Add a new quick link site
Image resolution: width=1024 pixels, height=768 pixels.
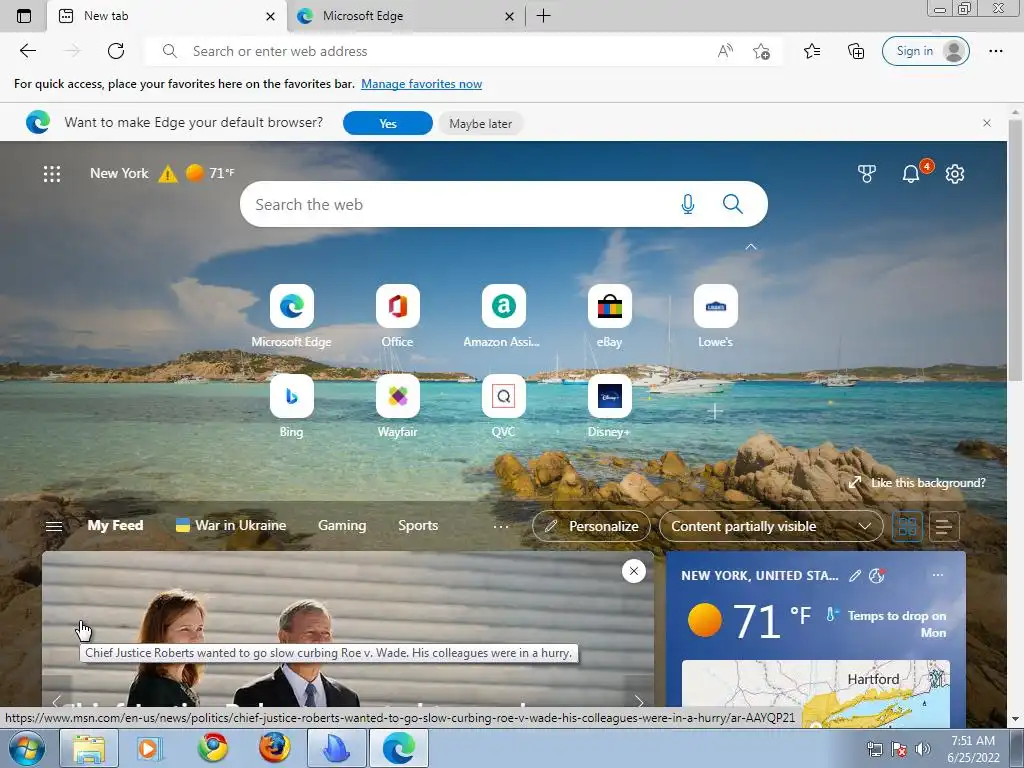715,411
